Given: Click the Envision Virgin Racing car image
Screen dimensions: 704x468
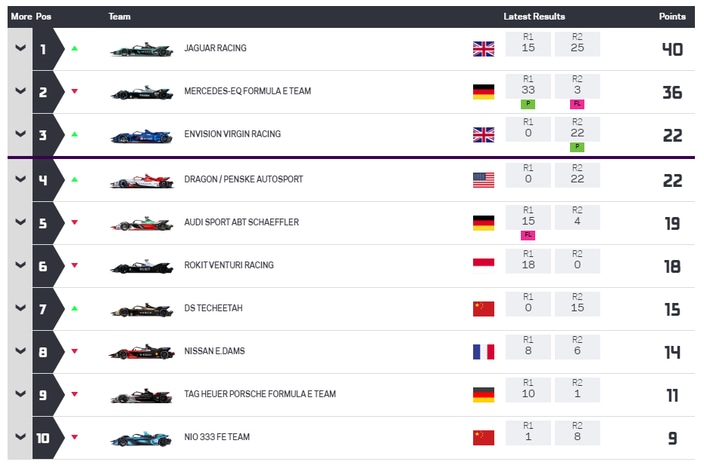Looking at the screenshot, I should click(141, 136).
